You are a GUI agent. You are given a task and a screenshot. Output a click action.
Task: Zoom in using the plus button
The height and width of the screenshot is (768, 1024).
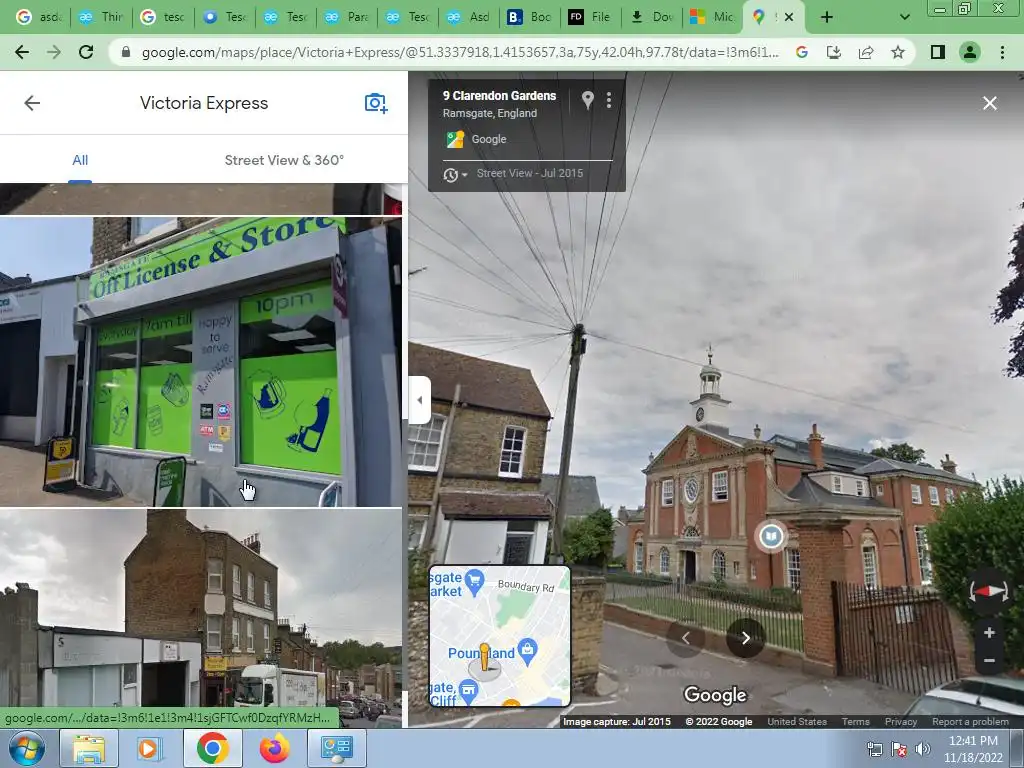(989, 632)
